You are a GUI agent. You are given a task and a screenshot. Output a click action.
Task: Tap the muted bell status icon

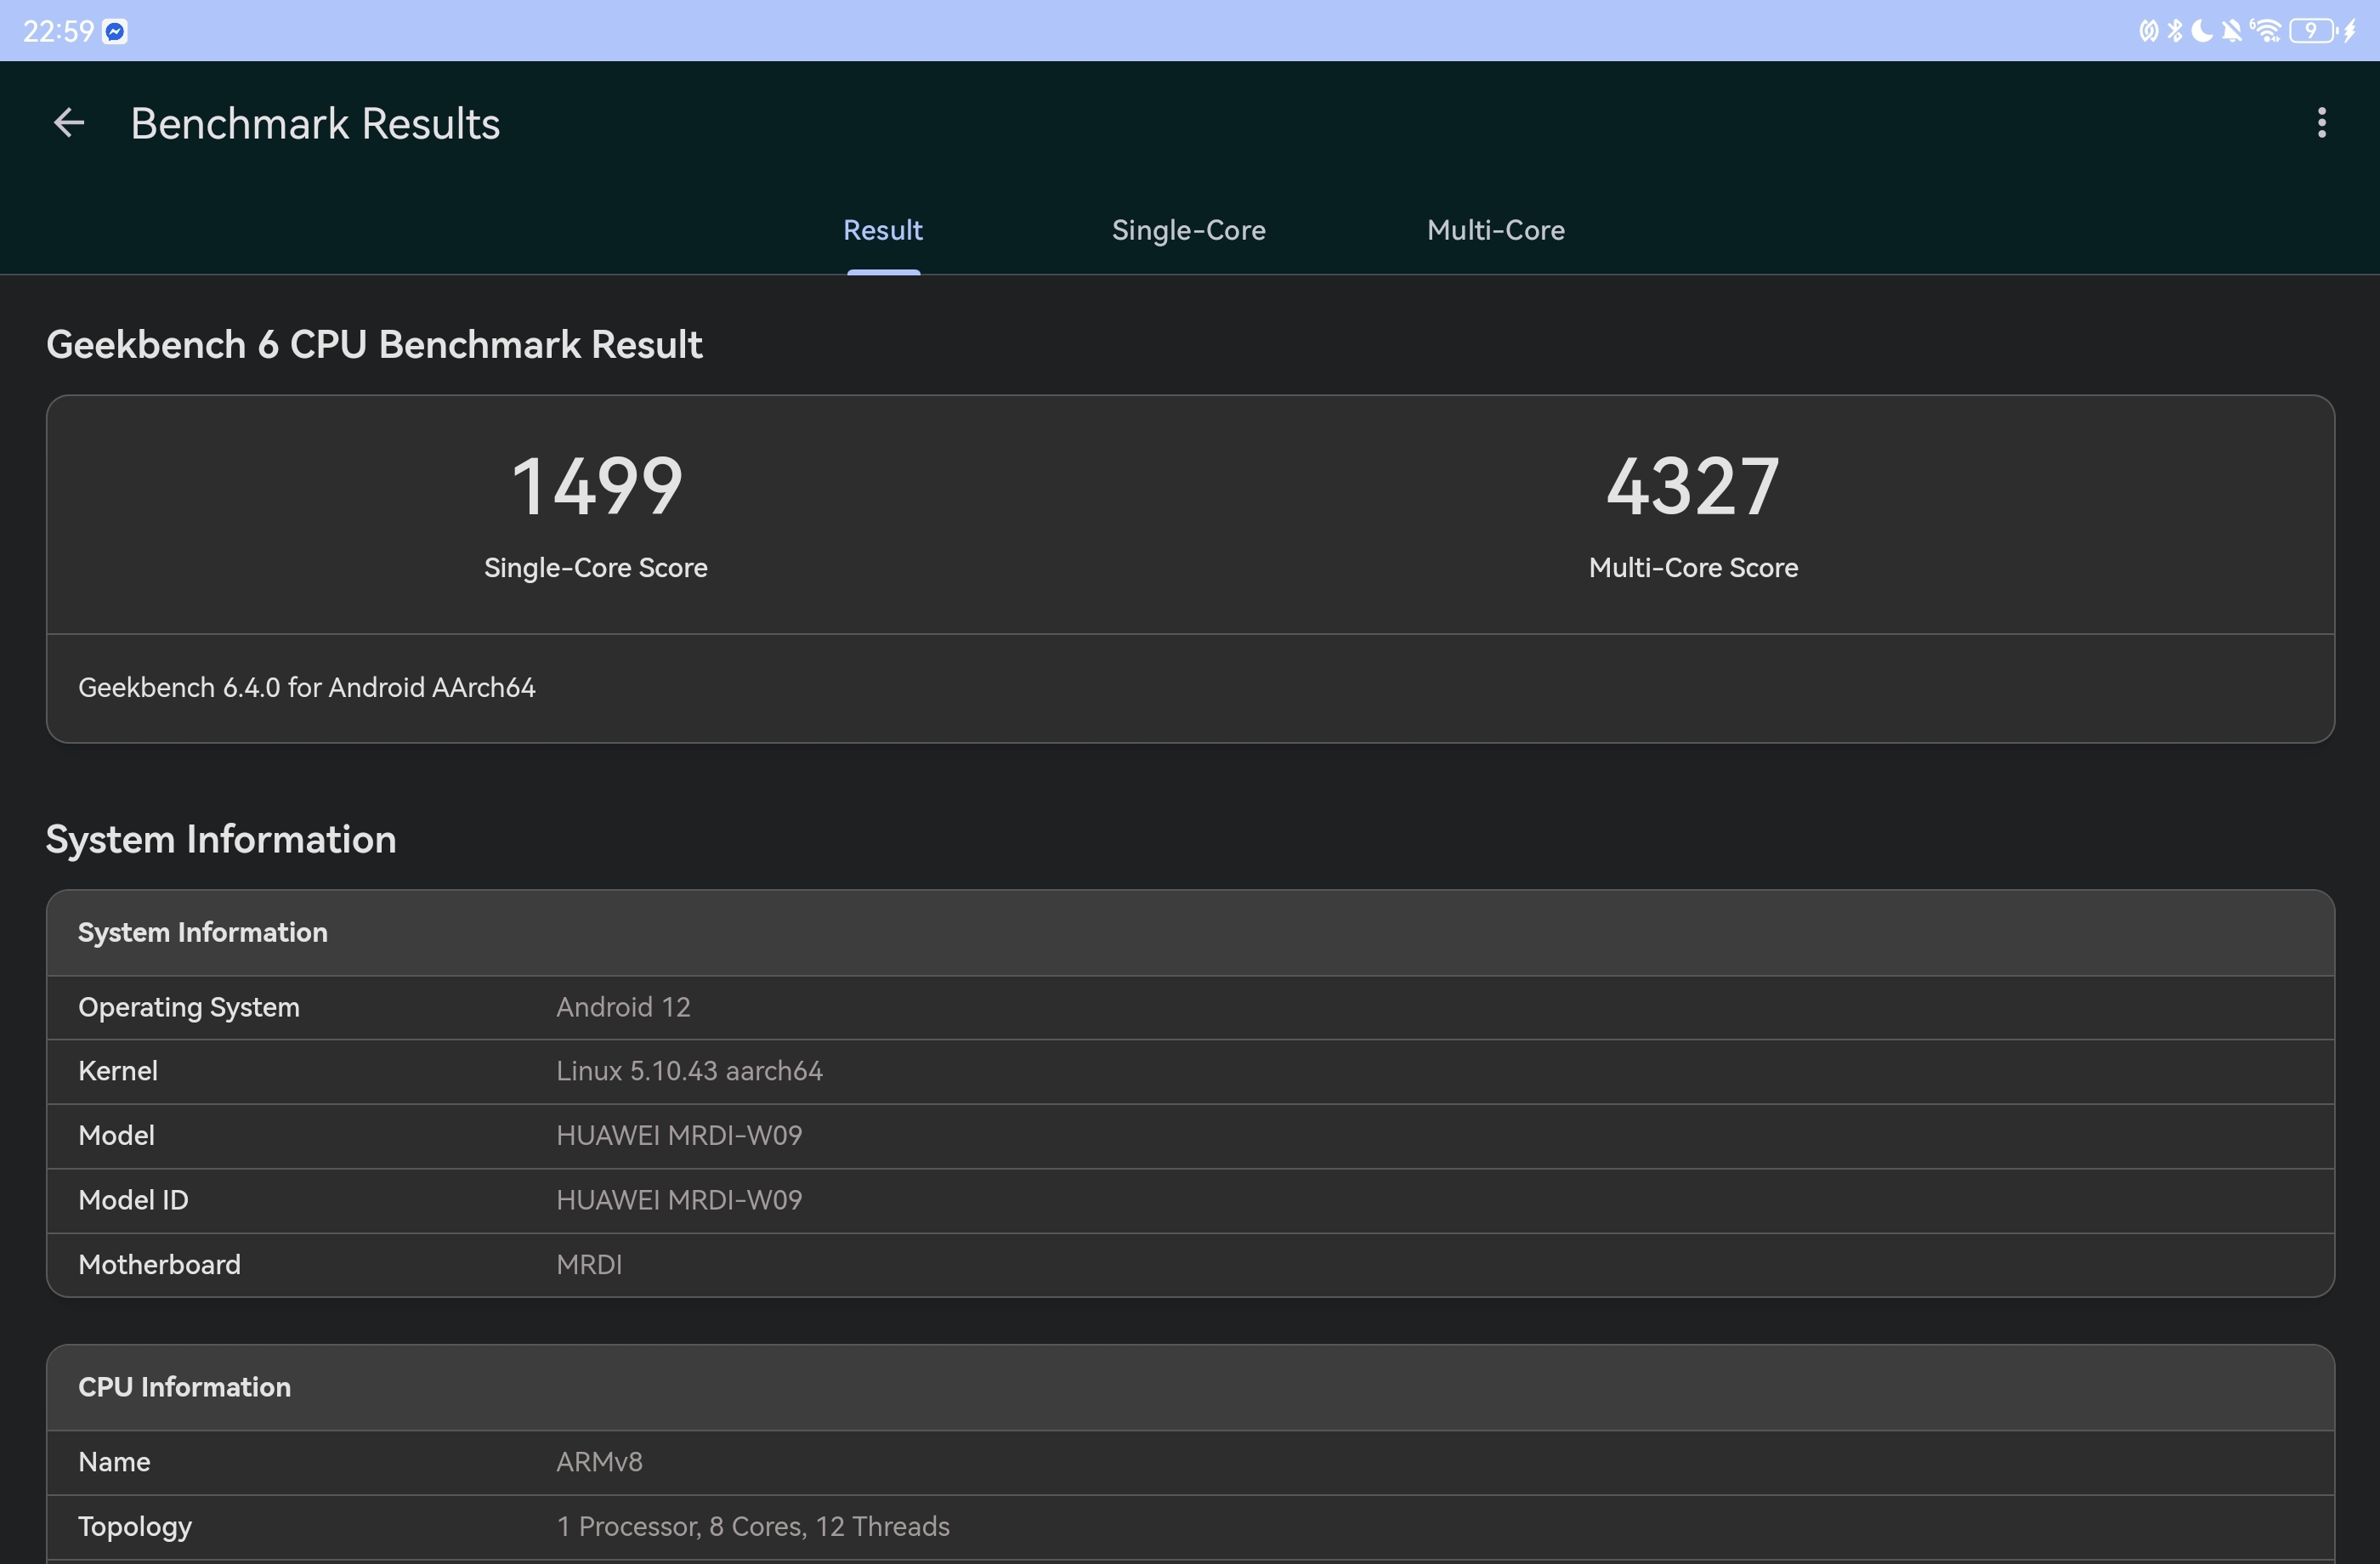click(2232, 31)
